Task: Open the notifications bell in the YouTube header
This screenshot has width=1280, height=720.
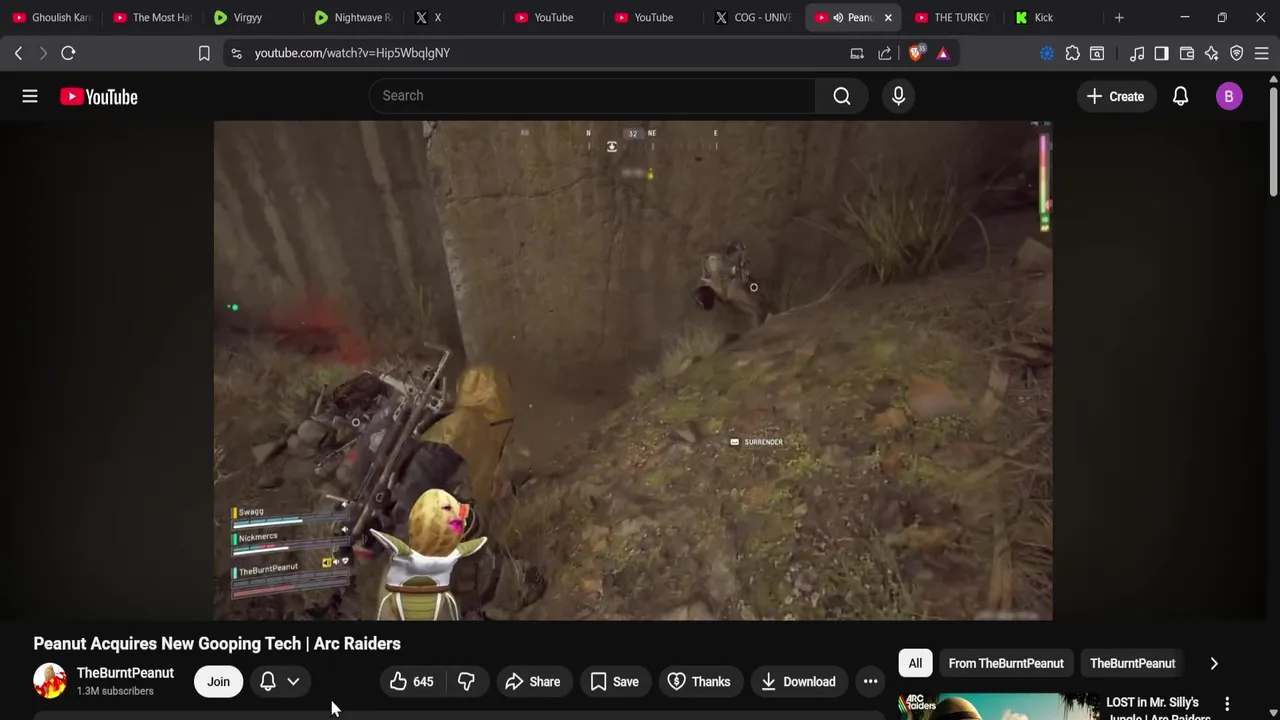Action: tap(1180, 96)
